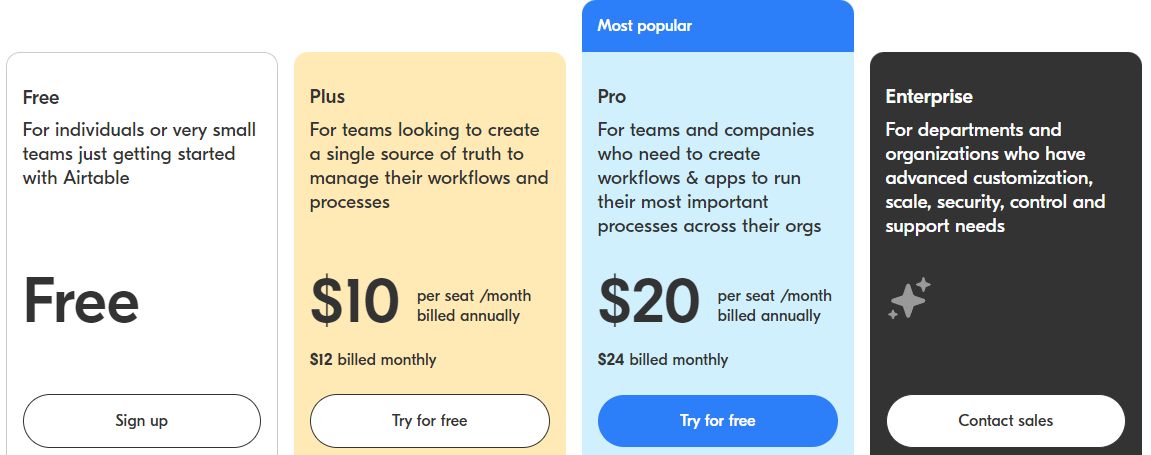
Task: Click the Free plan heading
Action: point(41,97)
